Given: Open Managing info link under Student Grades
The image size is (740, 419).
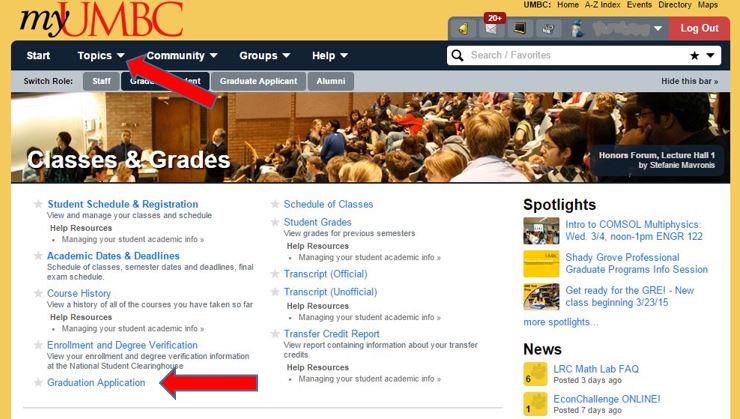Looking at the screenshot, I should (370, 257).
